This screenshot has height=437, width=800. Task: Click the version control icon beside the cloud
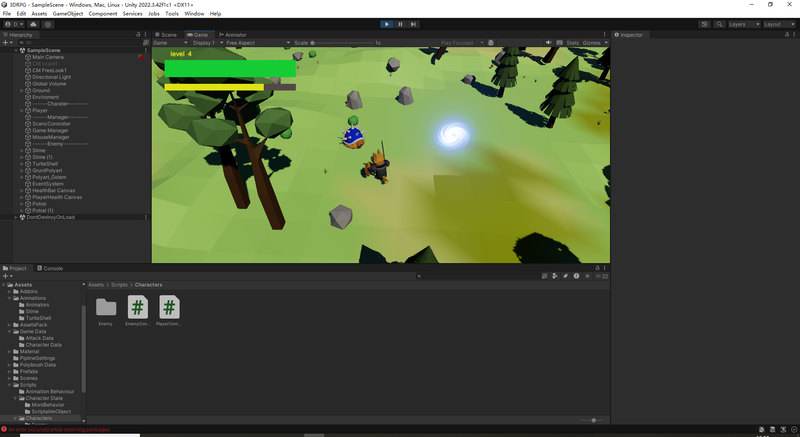(x=48, y=24)
